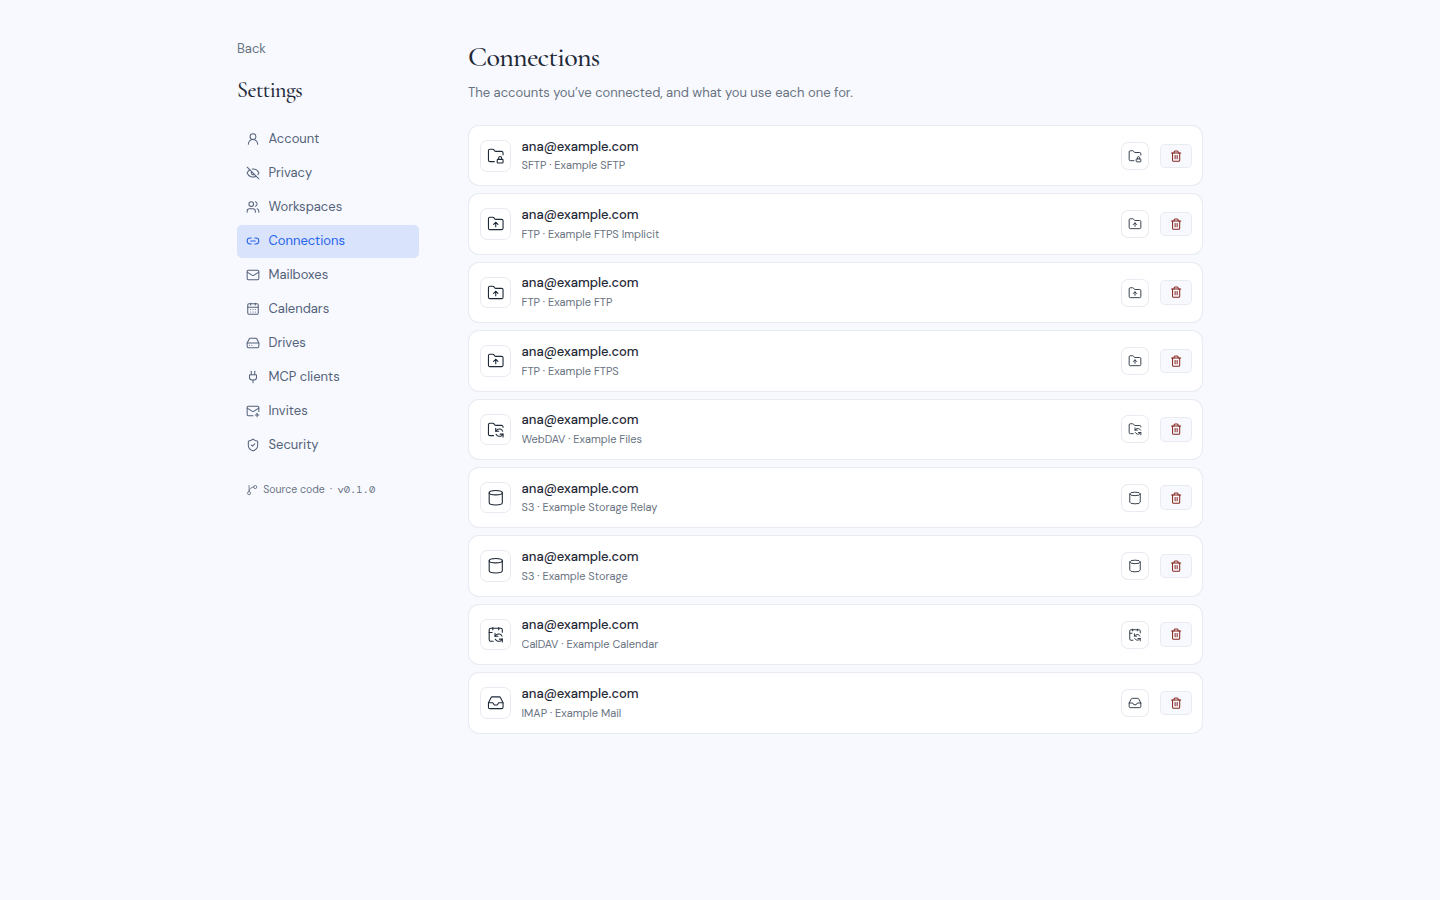Delete the Example FTPS Implicit connection

(1176, 224)
